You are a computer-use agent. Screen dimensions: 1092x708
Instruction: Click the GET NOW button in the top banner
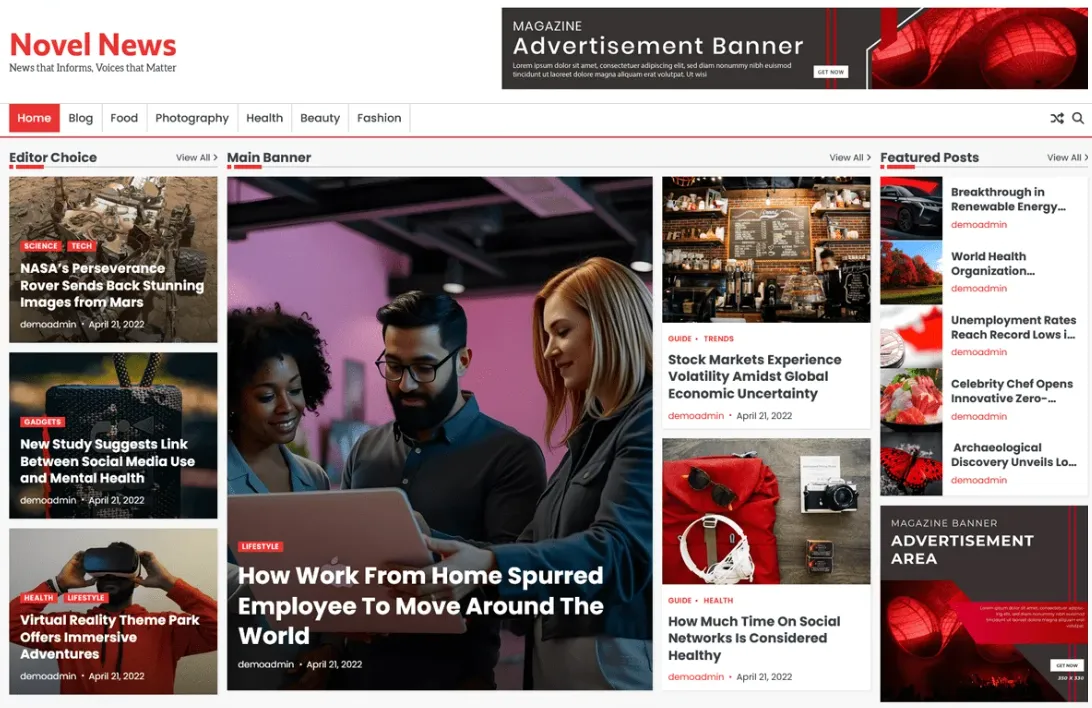pos(831,72)
